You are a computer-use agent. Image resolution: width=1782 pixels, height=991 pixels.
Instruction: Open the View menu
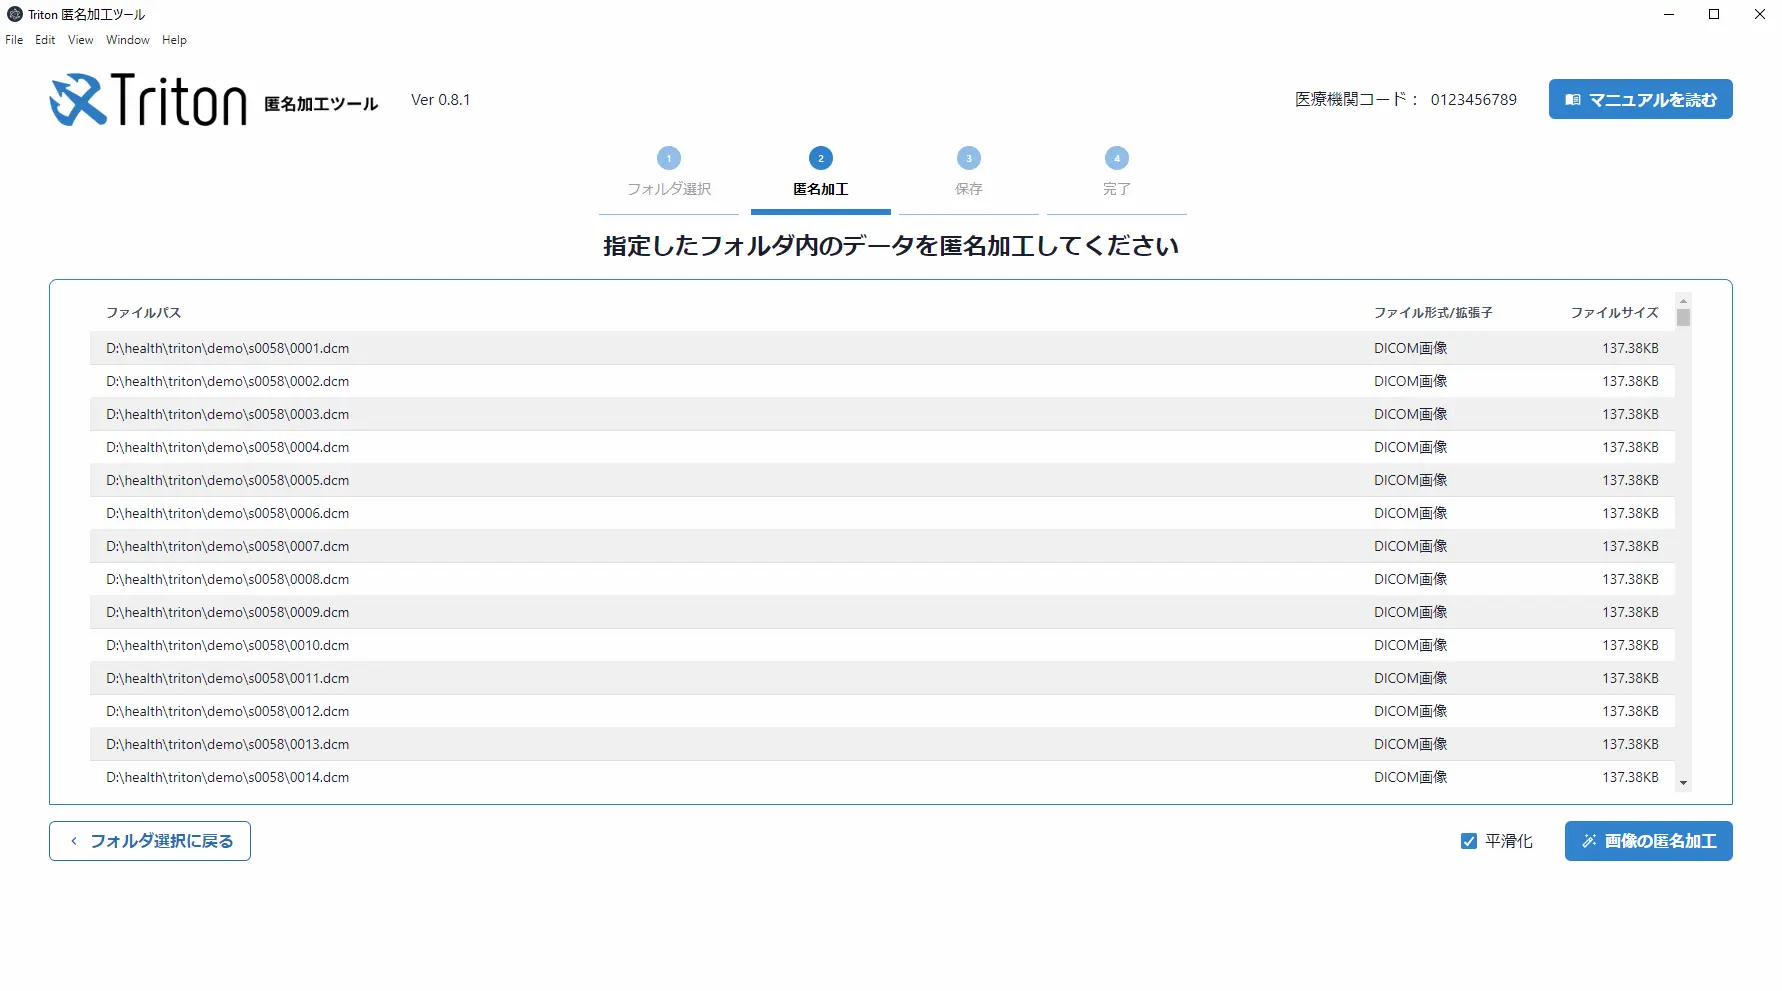[80, 40]
